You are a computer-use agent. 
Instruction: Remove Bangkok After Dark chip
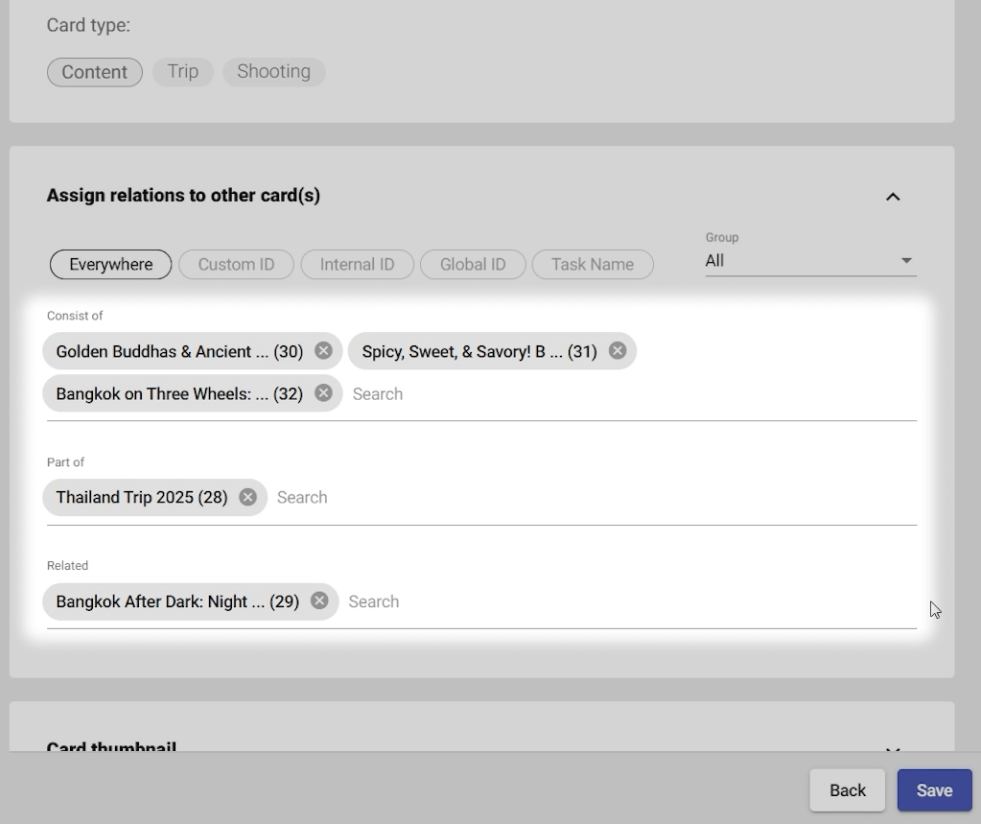pyautogui.click(x=319, y=601)
